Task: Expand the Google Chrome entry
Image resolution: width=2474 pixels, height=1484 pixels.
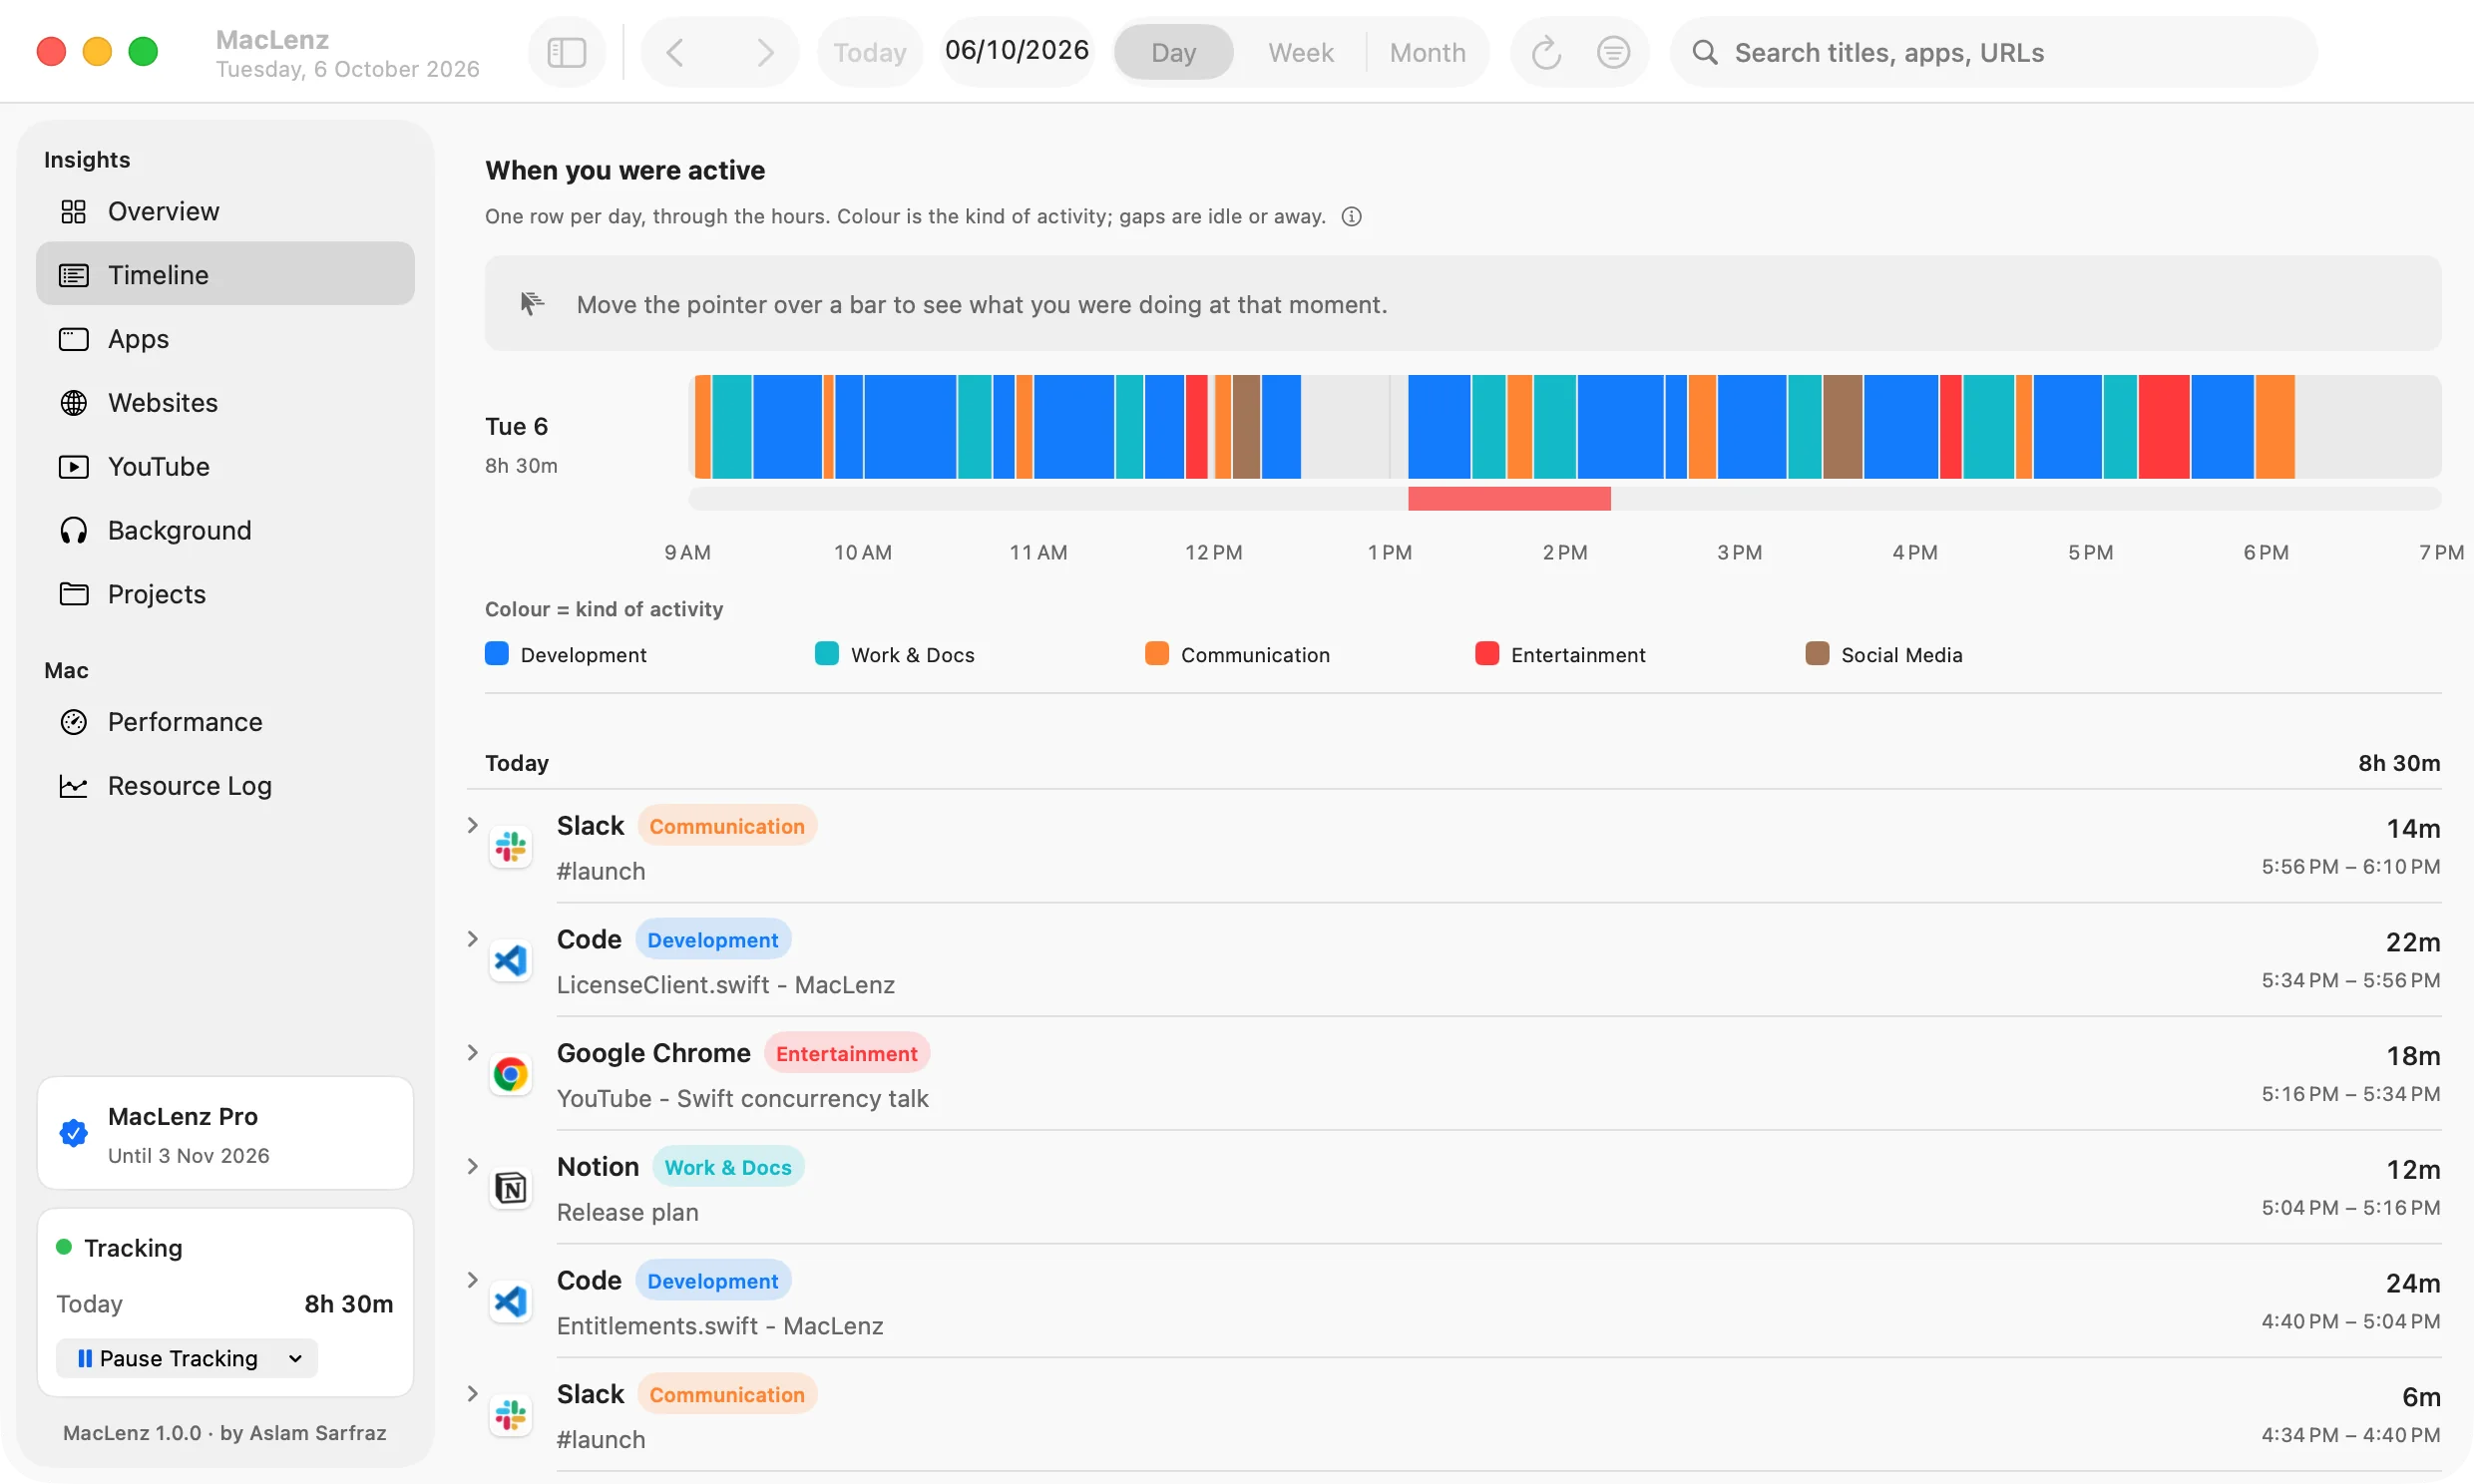Action: tap(472, 1052)
